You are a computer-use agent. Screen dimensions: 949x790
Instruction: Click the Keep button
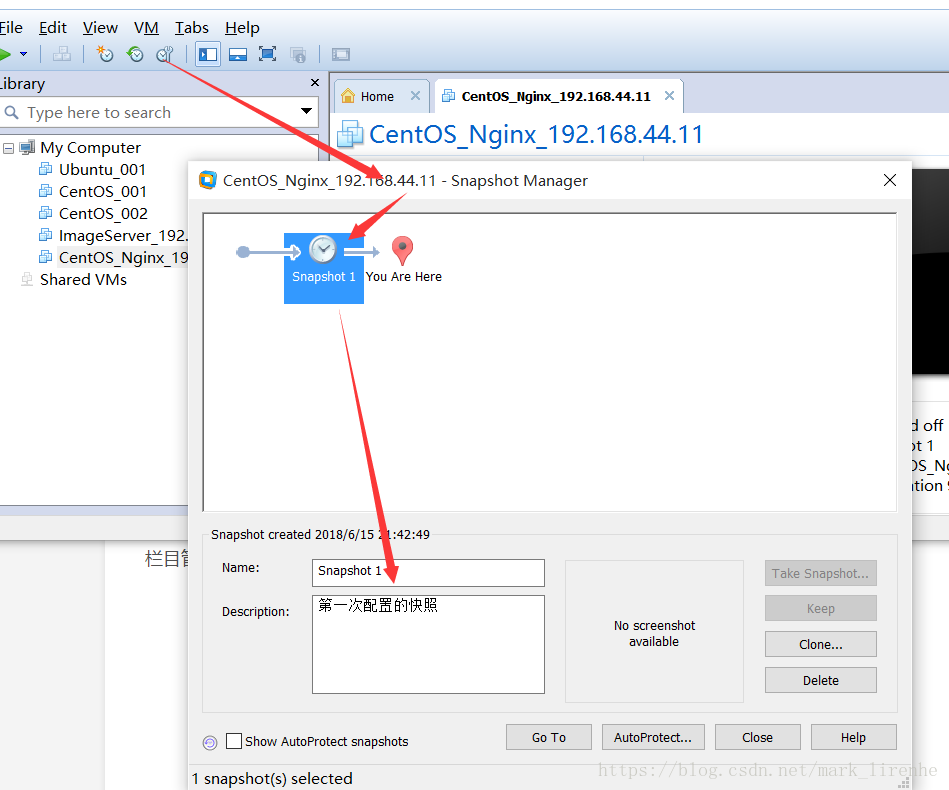tap(820, 608)
